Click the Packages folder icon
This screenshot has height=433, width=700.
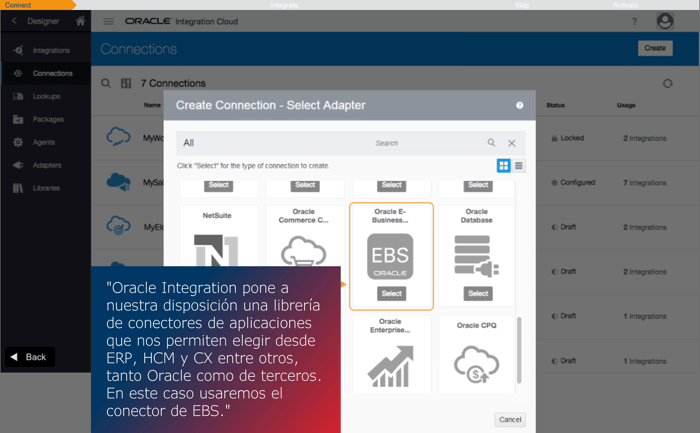coord(18,119)
